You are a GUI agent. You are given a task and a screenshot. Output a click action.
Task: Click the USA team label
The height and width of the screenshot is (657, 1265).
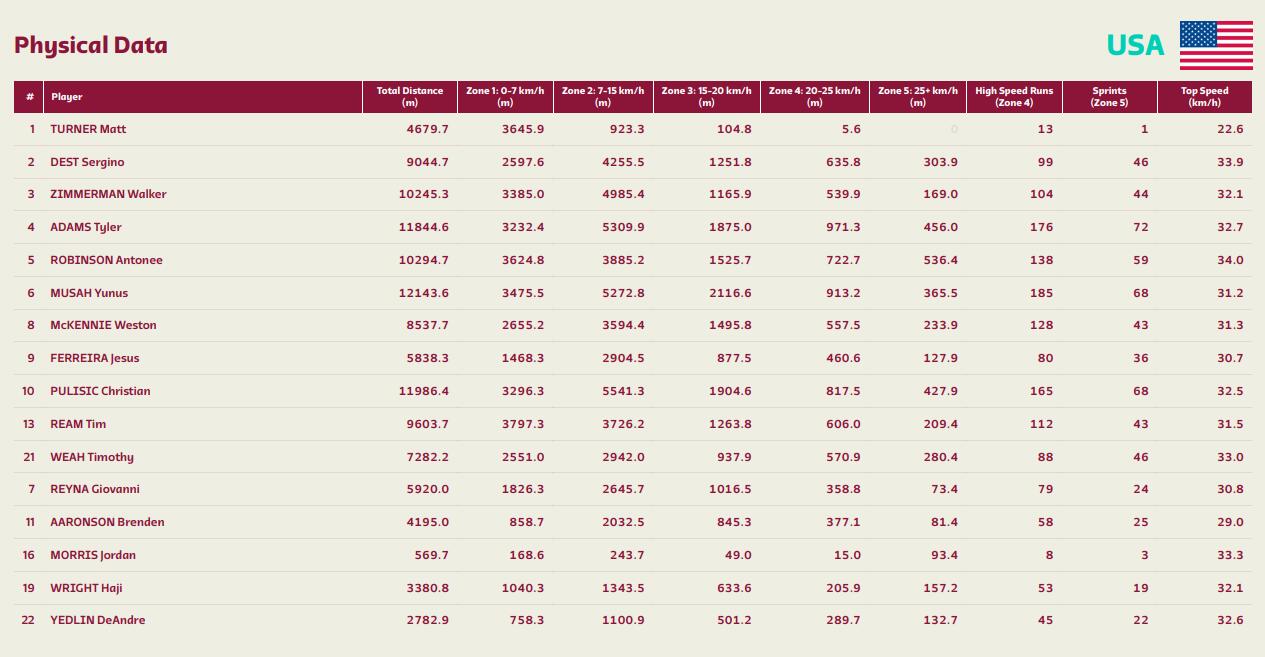(x=1135, y=45)
